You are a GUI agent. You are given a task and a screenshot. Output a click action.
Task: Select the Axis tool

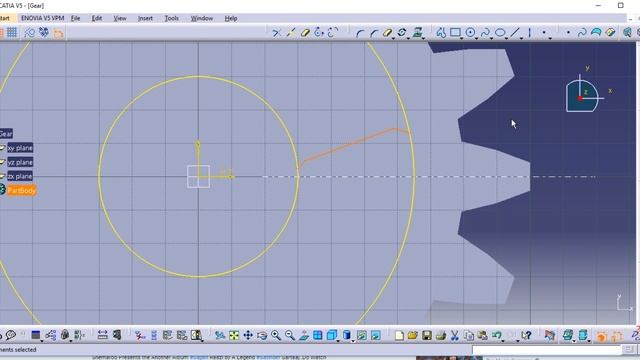(x=529, y=33)
